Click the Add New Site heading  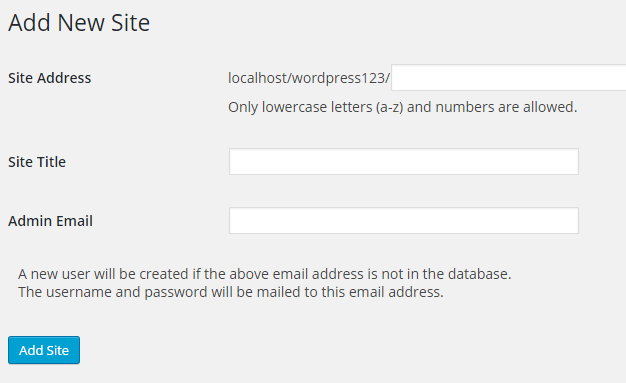pos(79,22)
